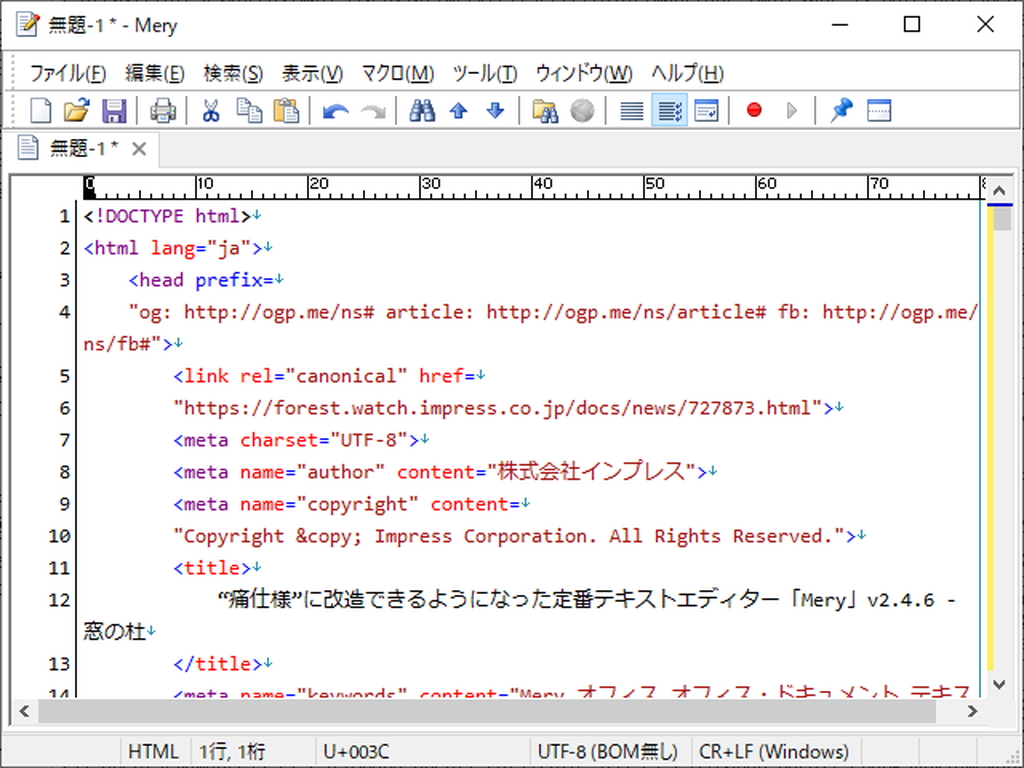
Task: Click the window pane icon after the pushpin
Action: coord(879,110)
